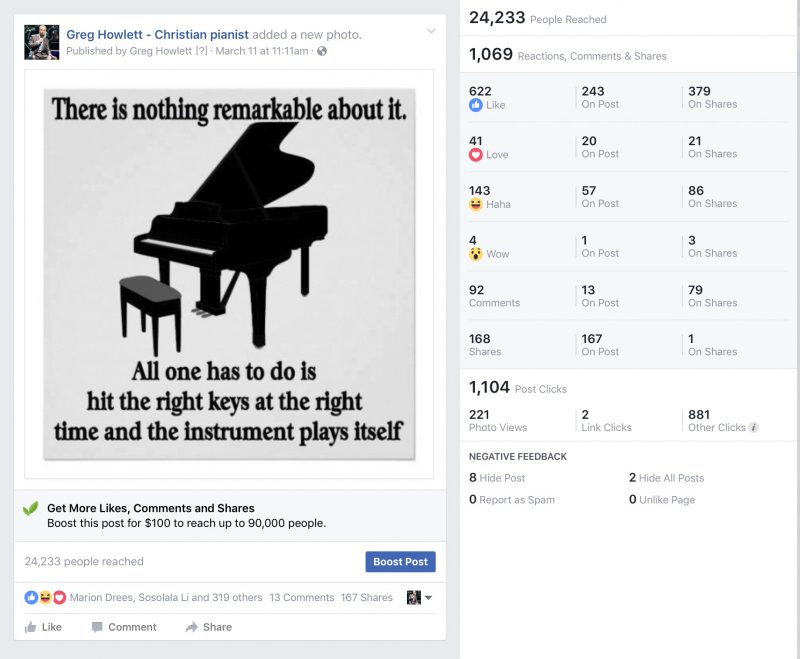
Task: Click the public globe privacy icon
Action: [x=322, y=51]
